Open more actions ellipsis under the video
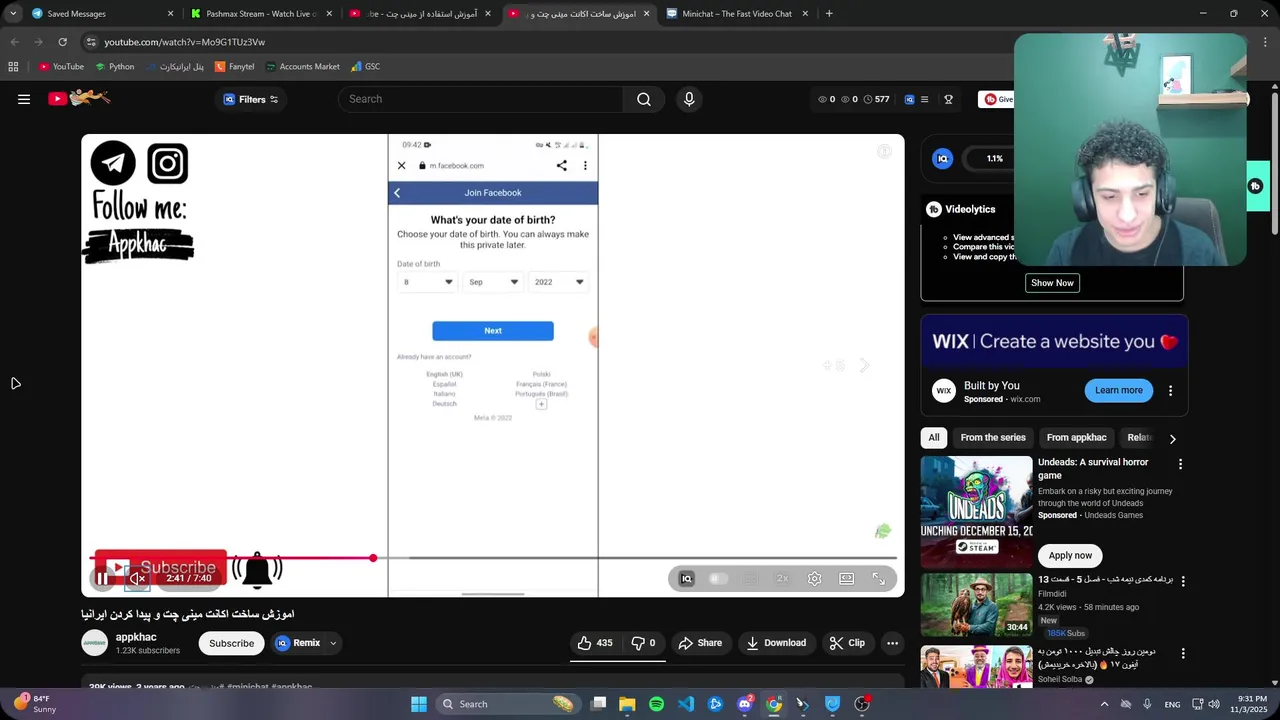Screen dimensions: 1280x720 click(x=892, y=643)
